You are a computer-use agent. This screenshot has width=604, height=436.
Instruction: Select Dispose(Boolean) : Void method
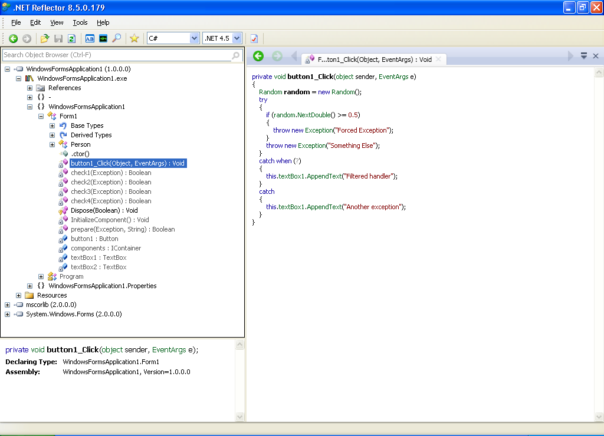tap(104, 210)
